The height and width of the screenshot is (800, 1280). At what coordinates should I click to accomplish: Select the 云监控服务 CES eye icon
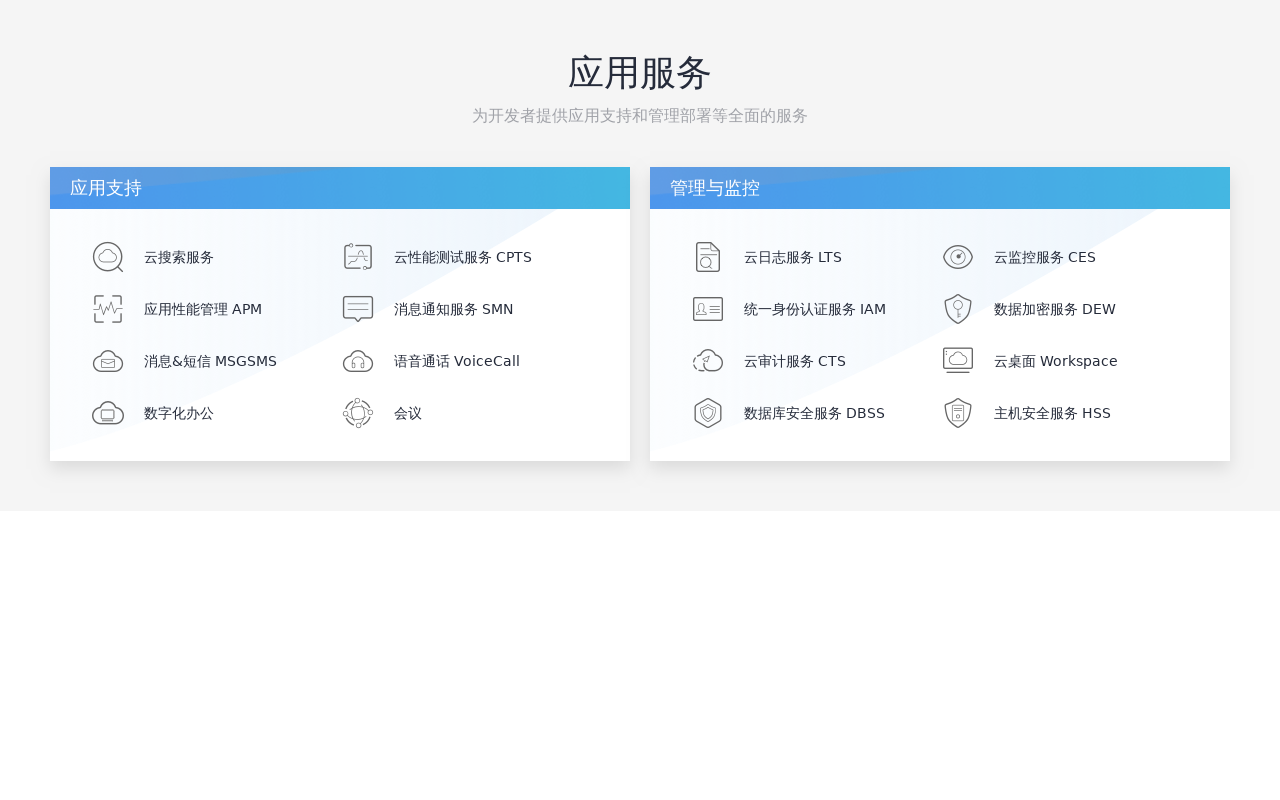957,257
